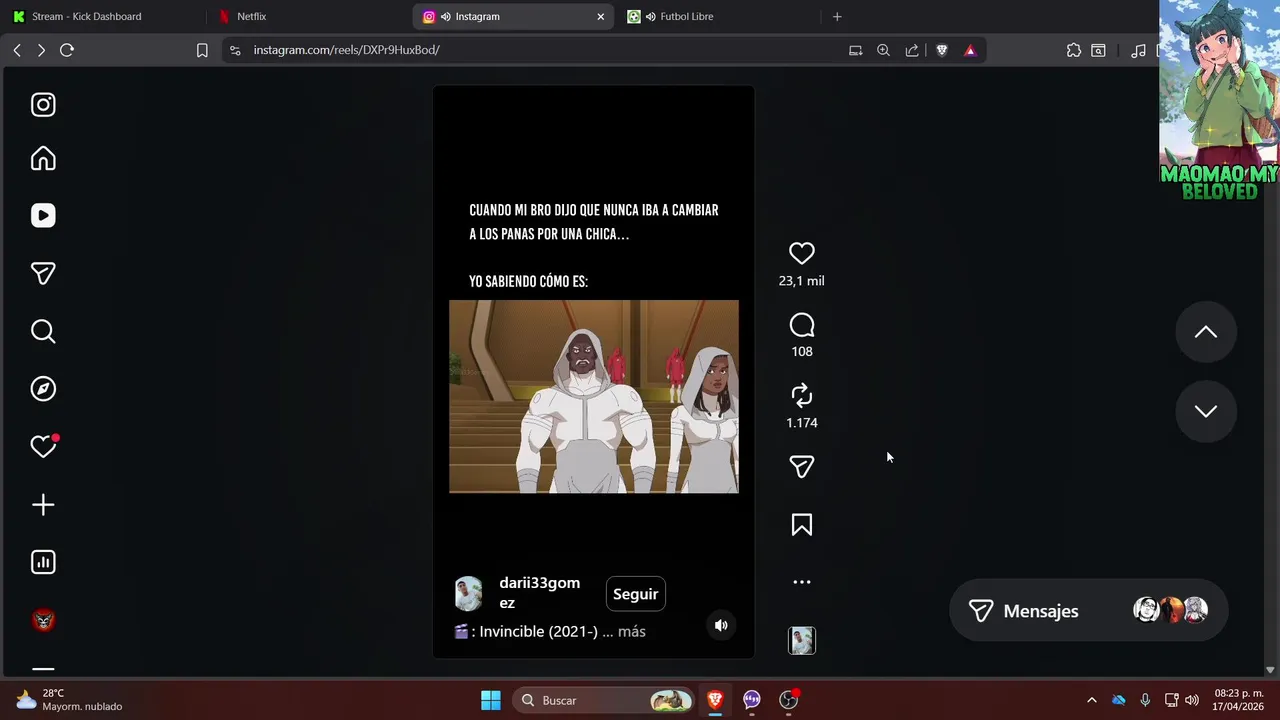Open the reel's comments bubble

tap(802, 325)
